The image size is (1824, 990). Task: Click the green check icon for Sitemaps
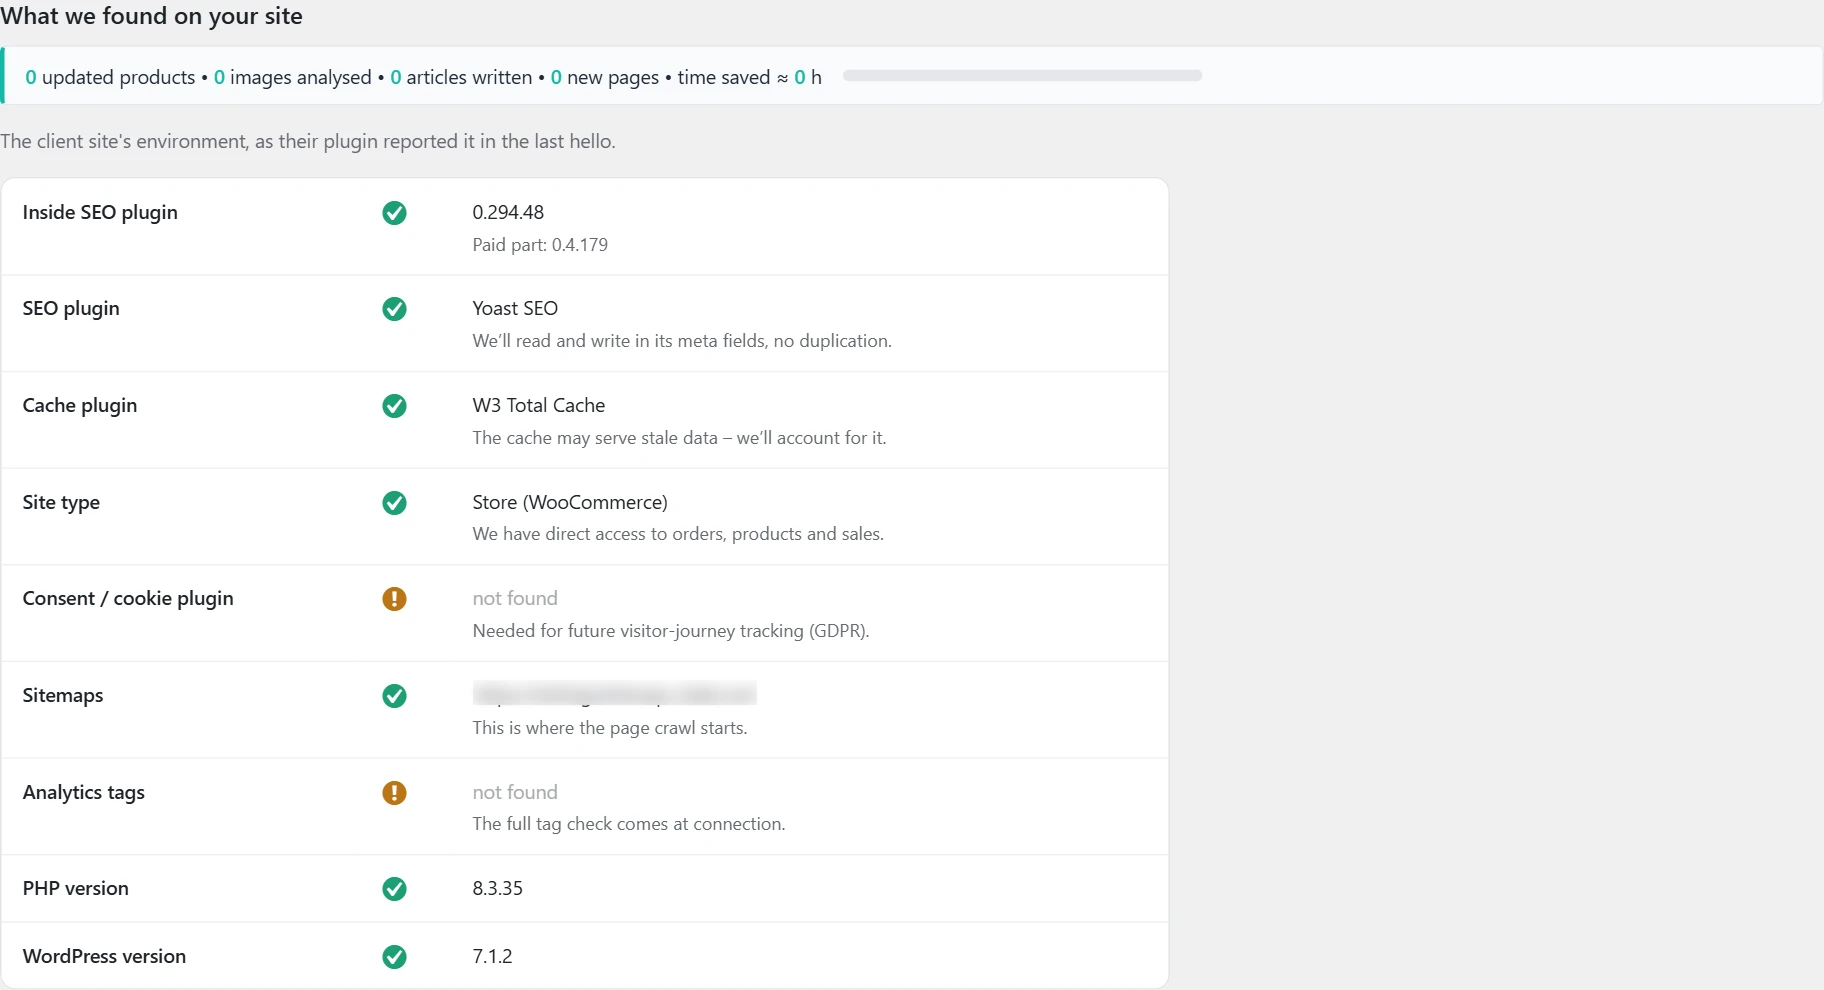(x=394, y=696)
